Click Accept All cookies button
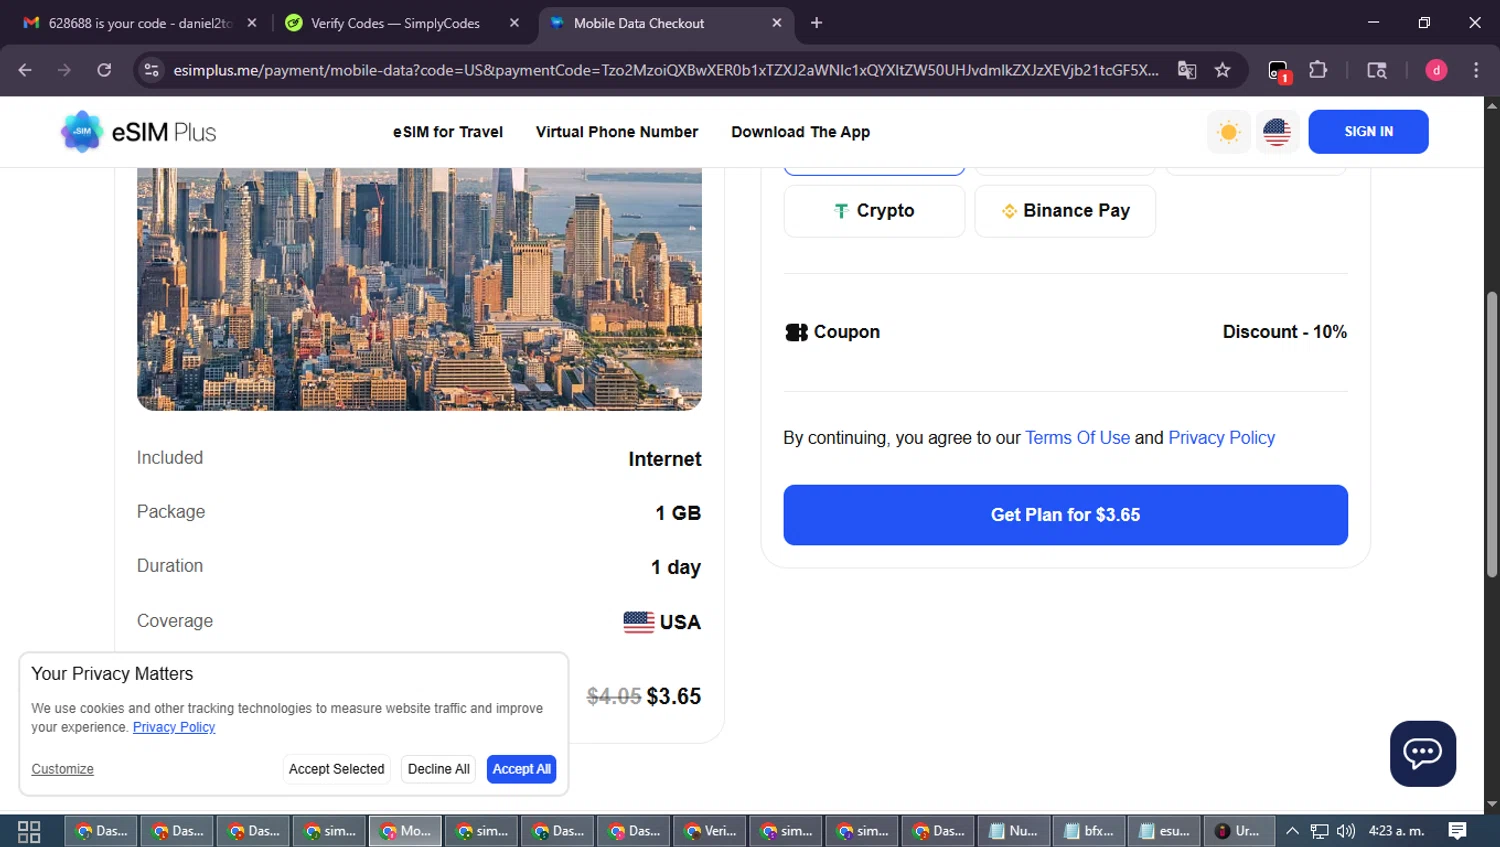Screen dimensions: 1500x847 (521, 769)
